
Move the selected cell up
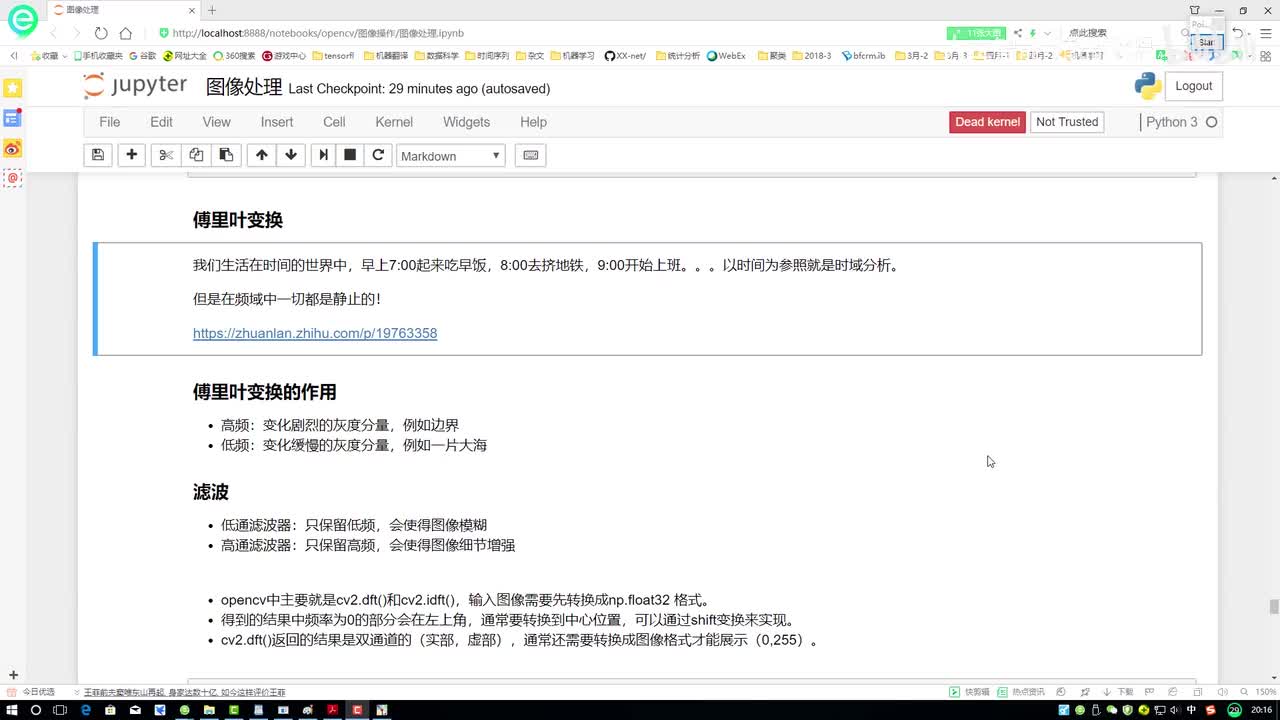(x=262, y=155)
